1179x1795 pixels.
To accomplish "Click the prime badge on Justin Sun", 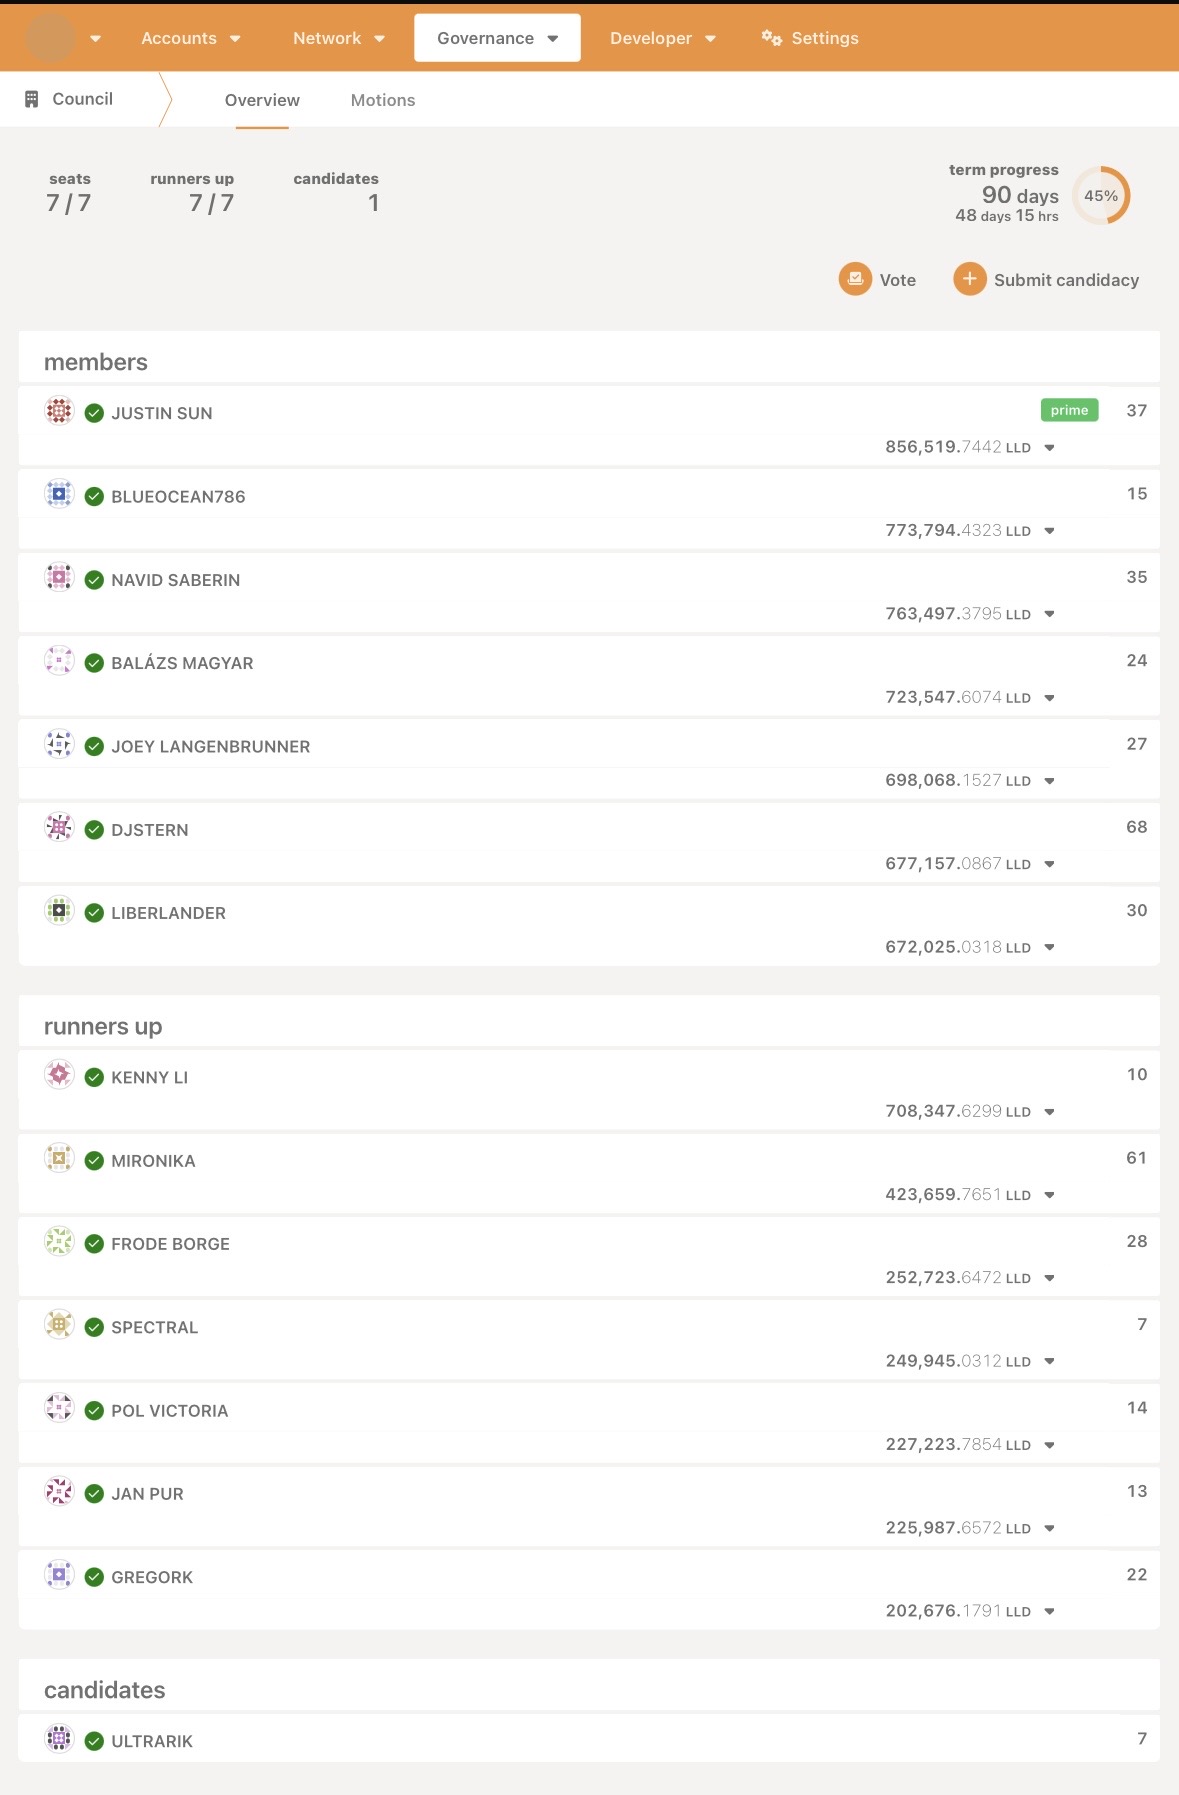I will pyautogui.click(x=1069, y=410).
